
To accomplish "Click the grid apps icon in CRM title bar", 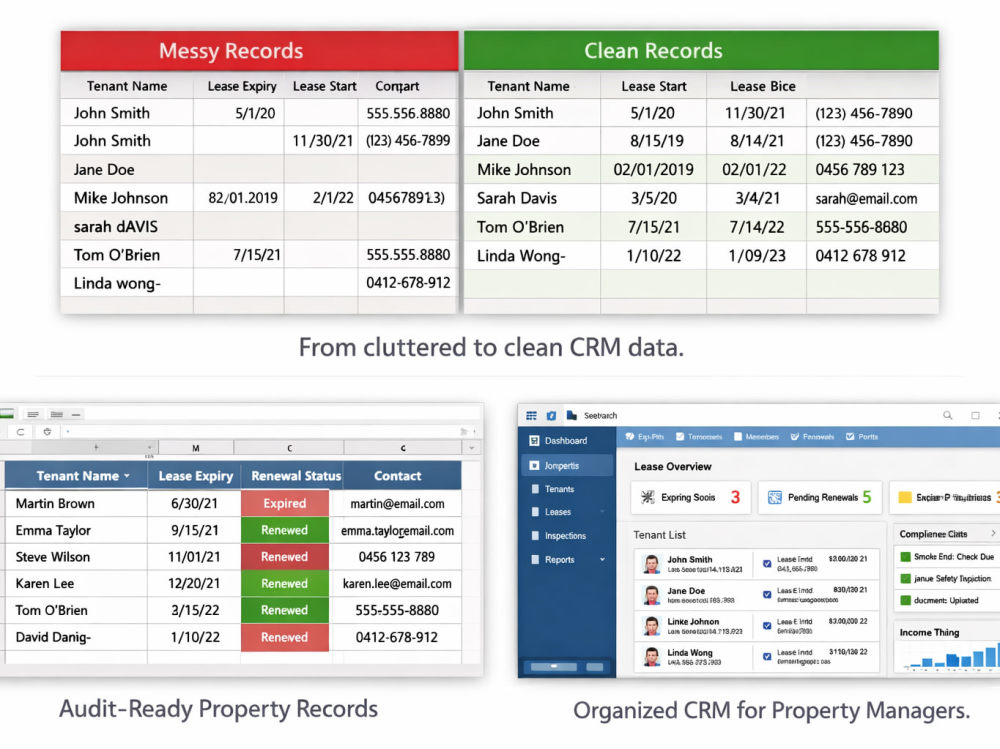I will click(x=531, y=415).
